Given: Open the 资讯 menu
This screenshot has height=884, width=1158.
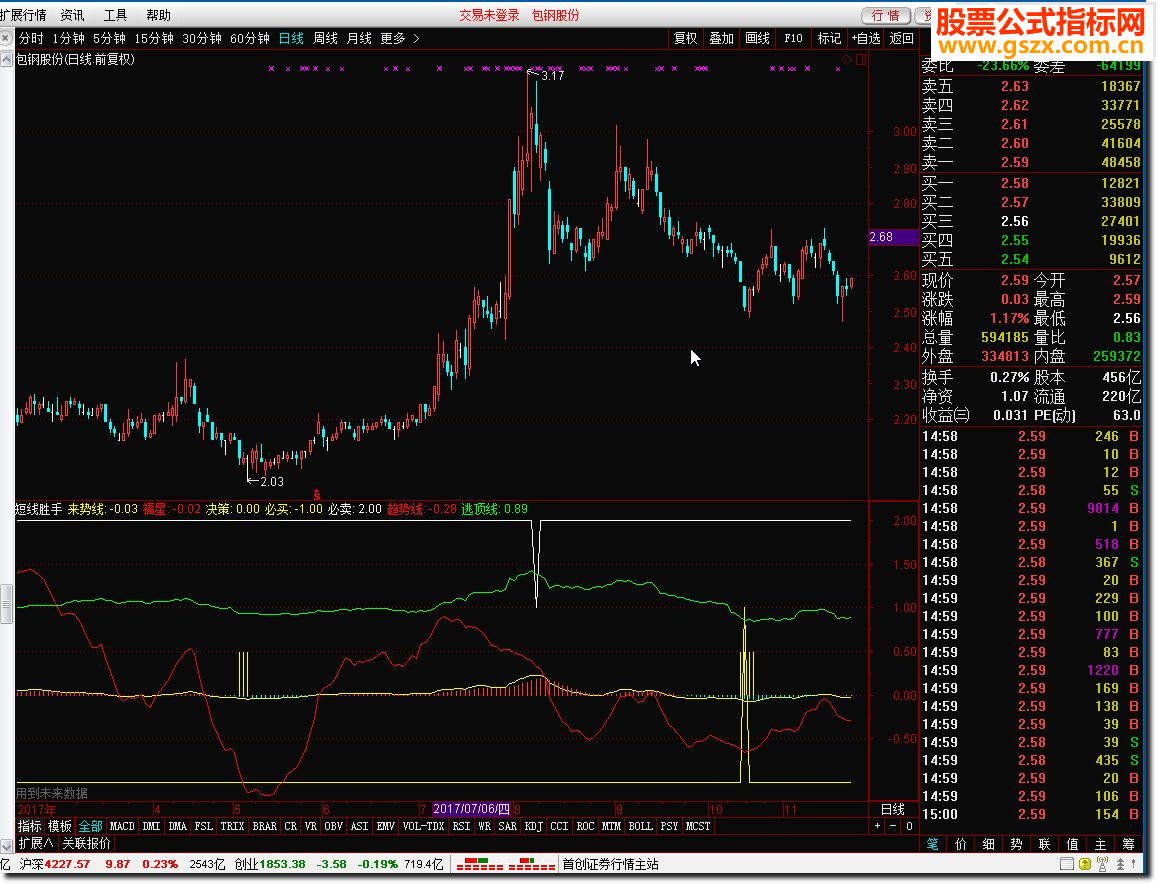Looking at the screenshot, I should click(x=72, y=15).
